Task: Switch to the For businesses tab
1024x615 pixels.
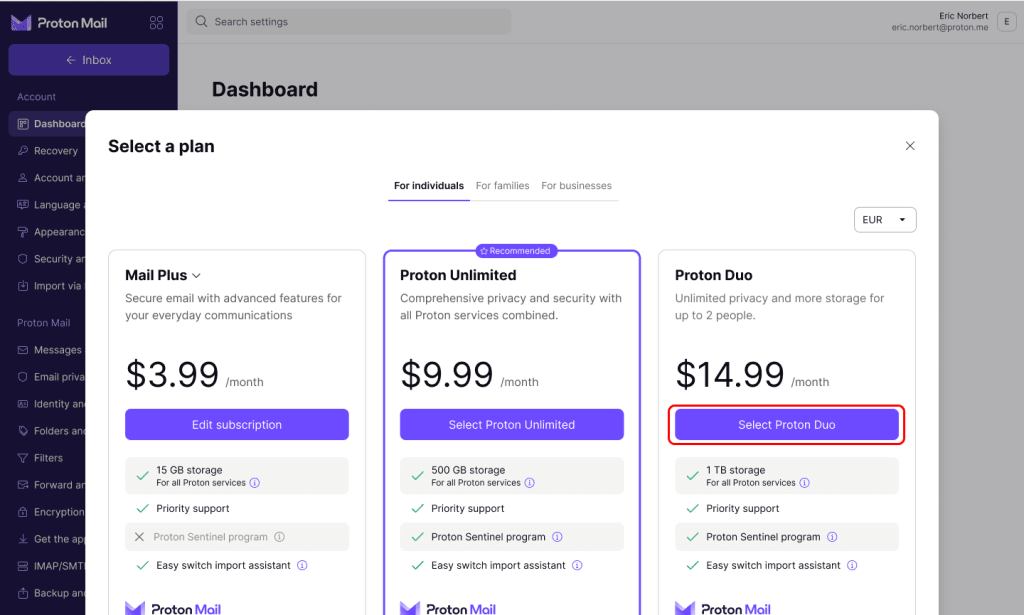Action: pos(576,186)
